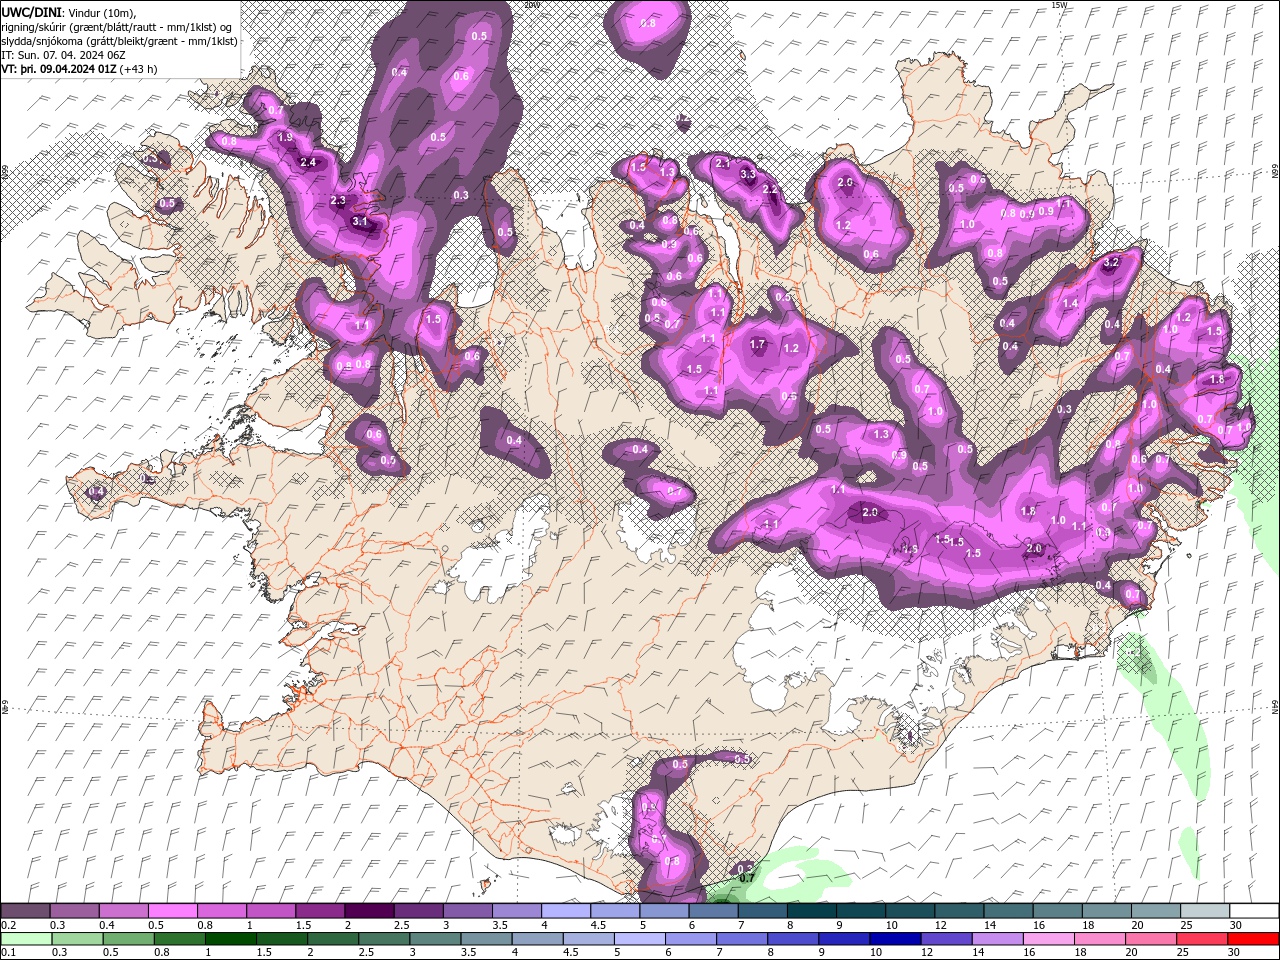This screenshot has width=1280, height=960.
Task: Click the 'VT: þri. 09.04.2024 01Z' valid time
Action: tap(59, 69)
